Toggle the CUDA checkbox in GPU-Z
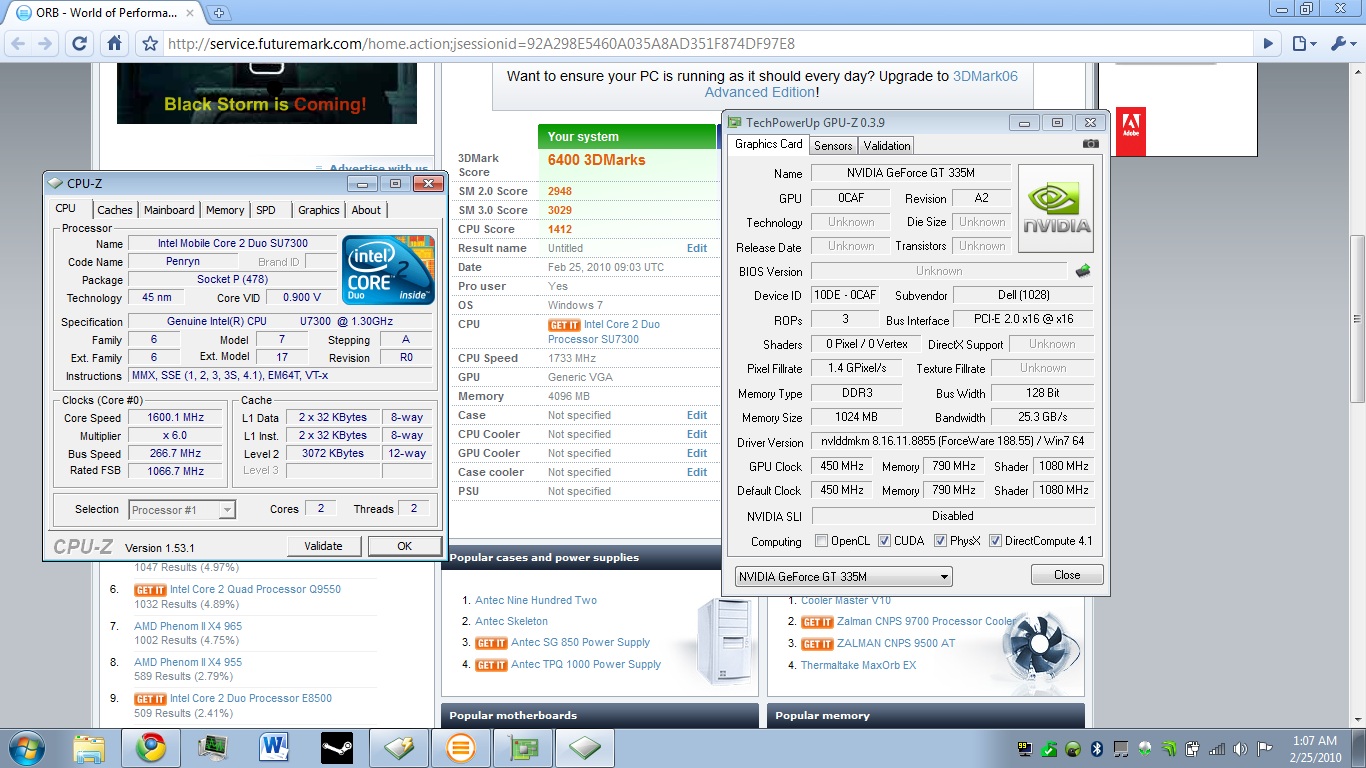Image resolution: width=1366 pixels, height=768 pixels. coord(884,541)
